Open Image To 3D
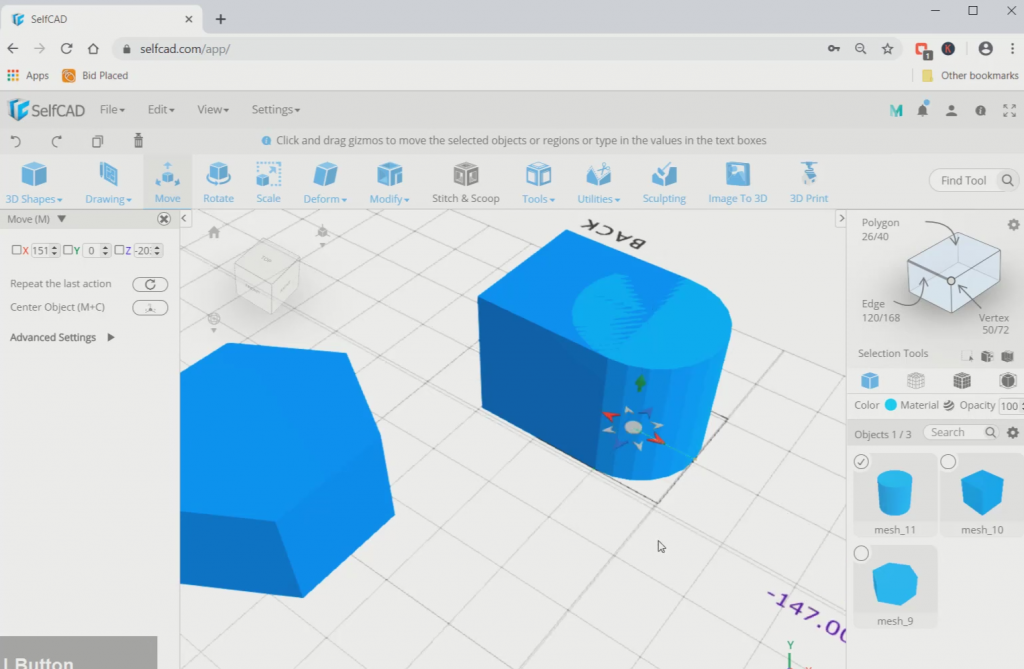This screenshot has height=669, width=1024. click(x=737, y=180)
